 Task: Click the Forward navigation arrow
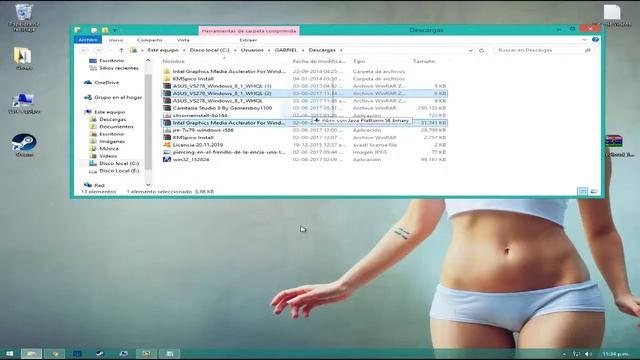[x=98, y=50]
